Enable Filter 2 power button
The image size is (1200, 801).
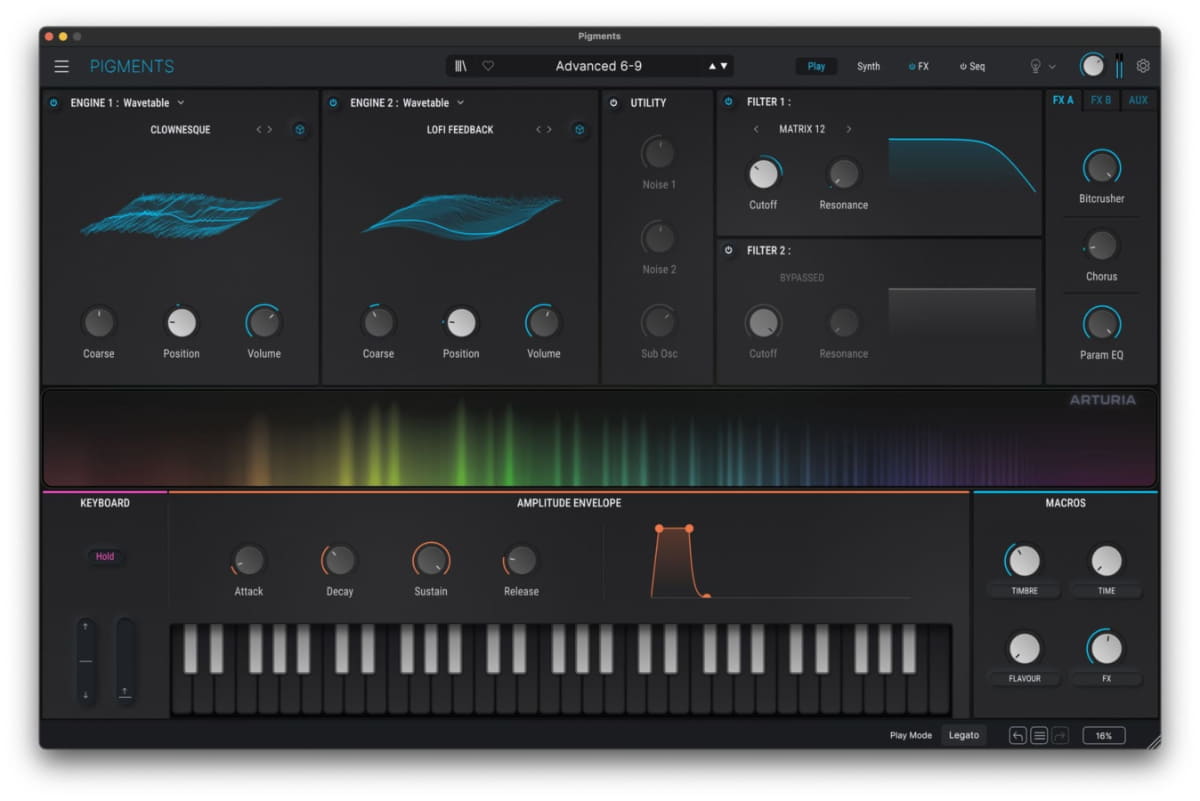(x=728, y=250)
